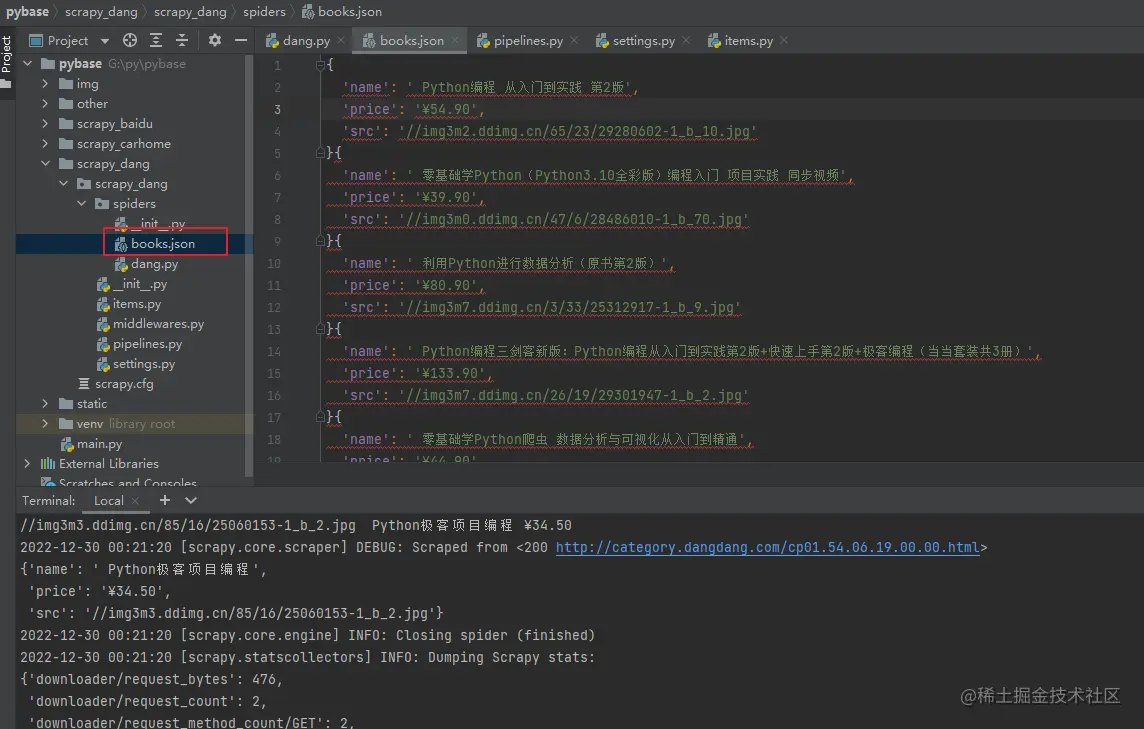Click the 'price': '¥133.90' line in editor
The height and width of the screenshot is (729, 1144).
point(418,374)
